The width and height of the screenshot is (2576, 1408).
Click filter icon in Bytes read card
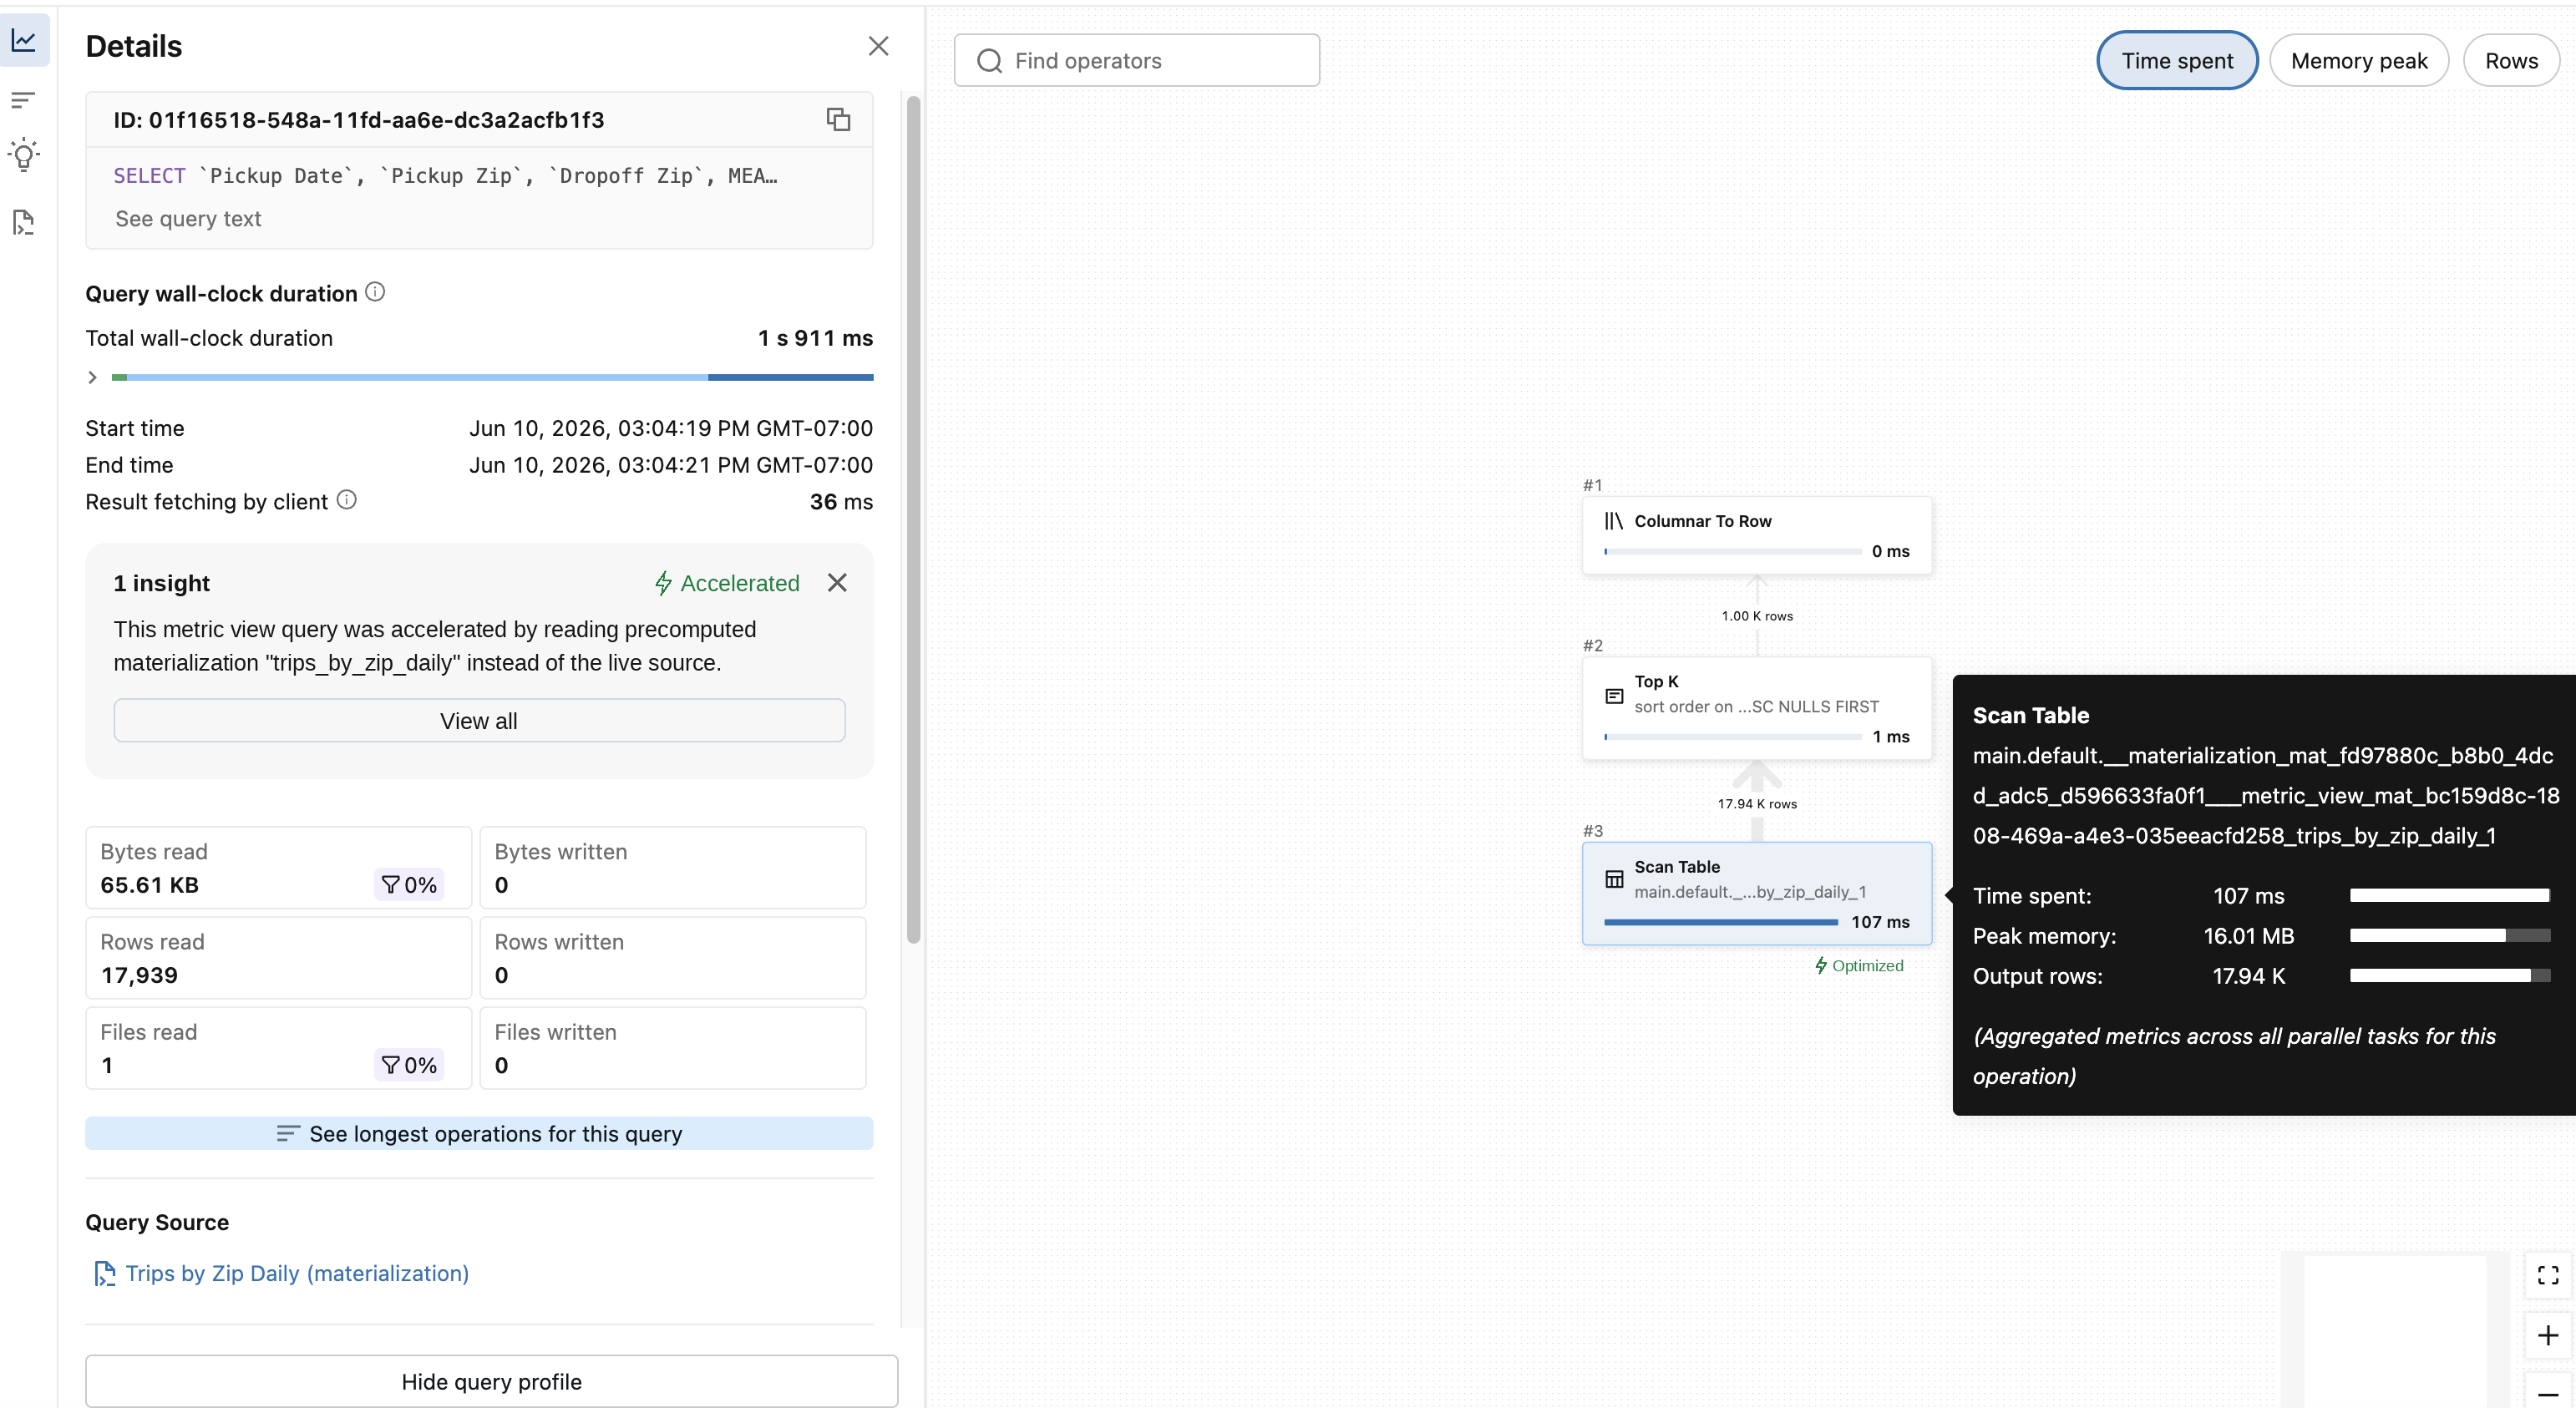point(390,885)
